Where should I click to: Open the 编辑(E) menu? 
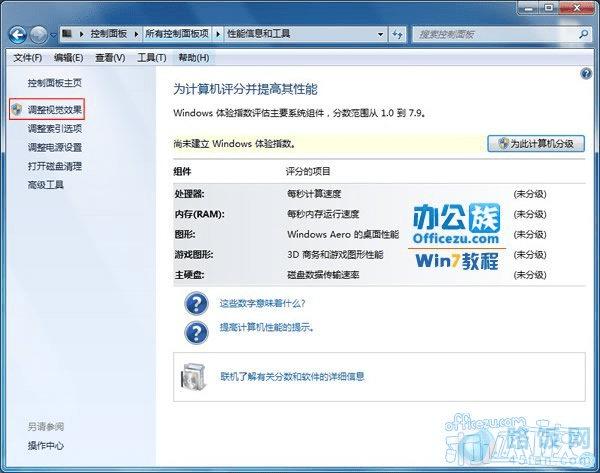tap(69, 58)
